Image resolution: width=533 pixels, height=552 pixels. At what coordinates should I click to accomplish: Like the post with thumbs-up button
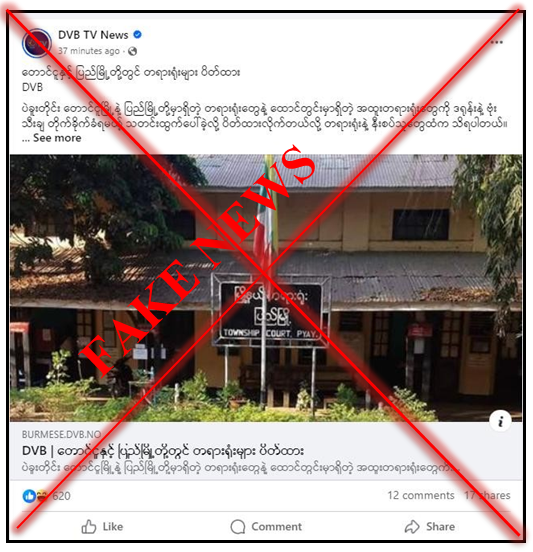tap(102, 527)
